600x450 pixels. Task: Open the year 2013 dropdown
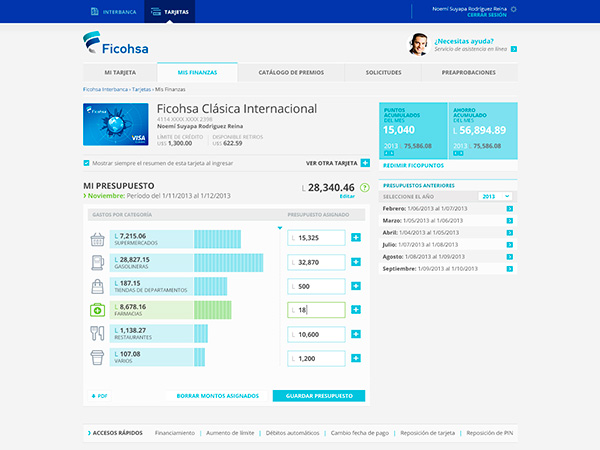(x=495, y=196)
